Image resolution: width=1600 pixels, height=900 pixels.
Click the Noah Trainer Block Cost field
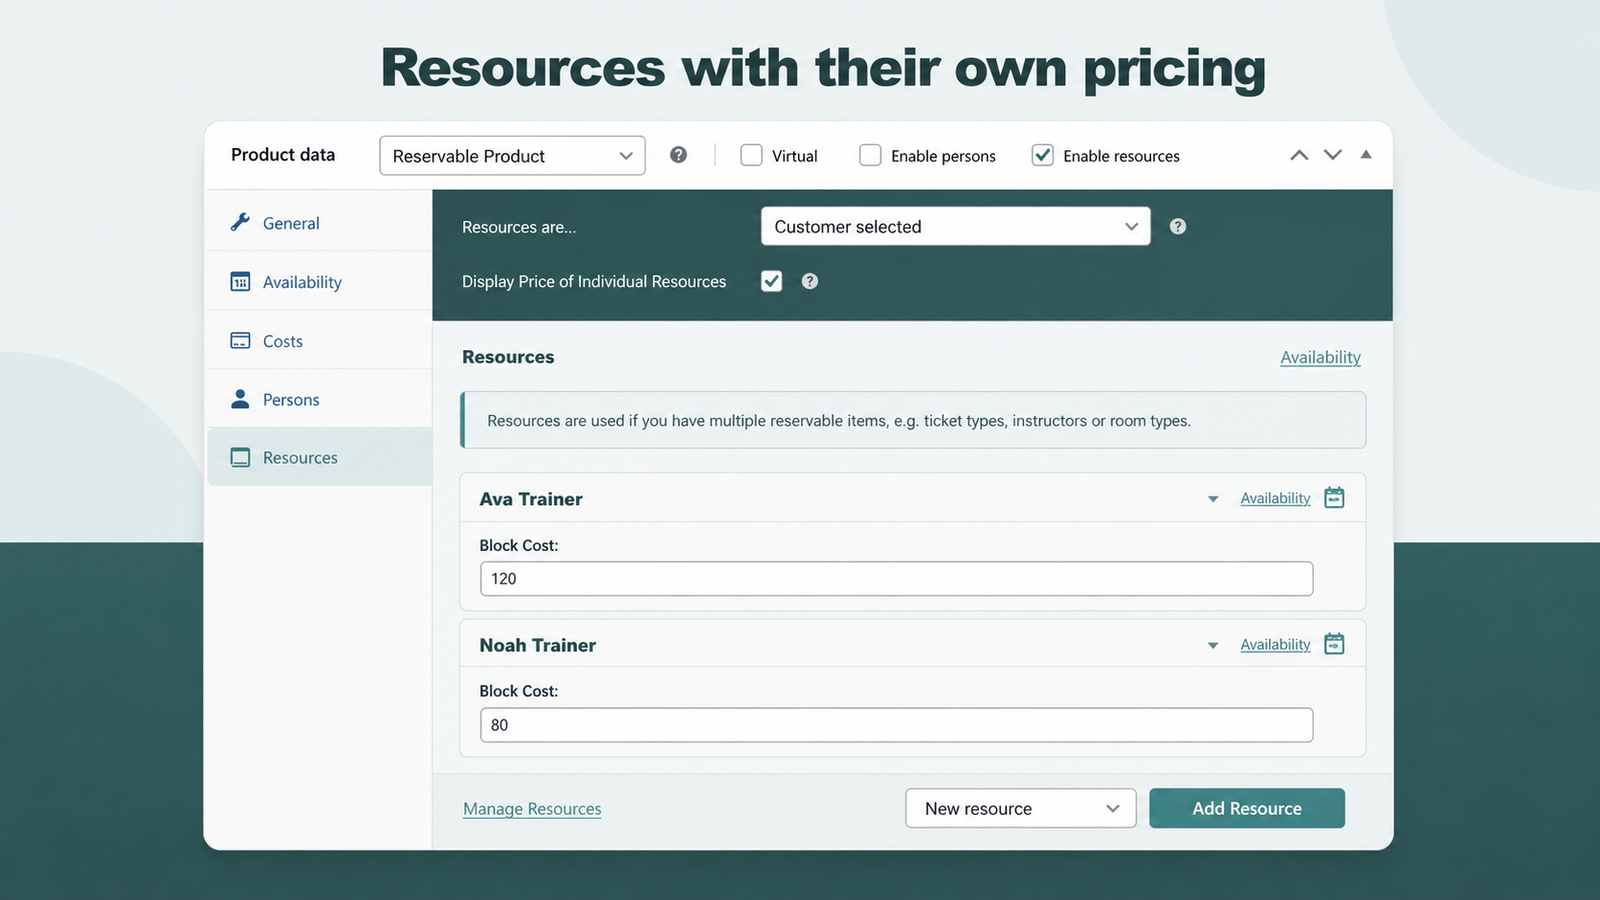896,725
